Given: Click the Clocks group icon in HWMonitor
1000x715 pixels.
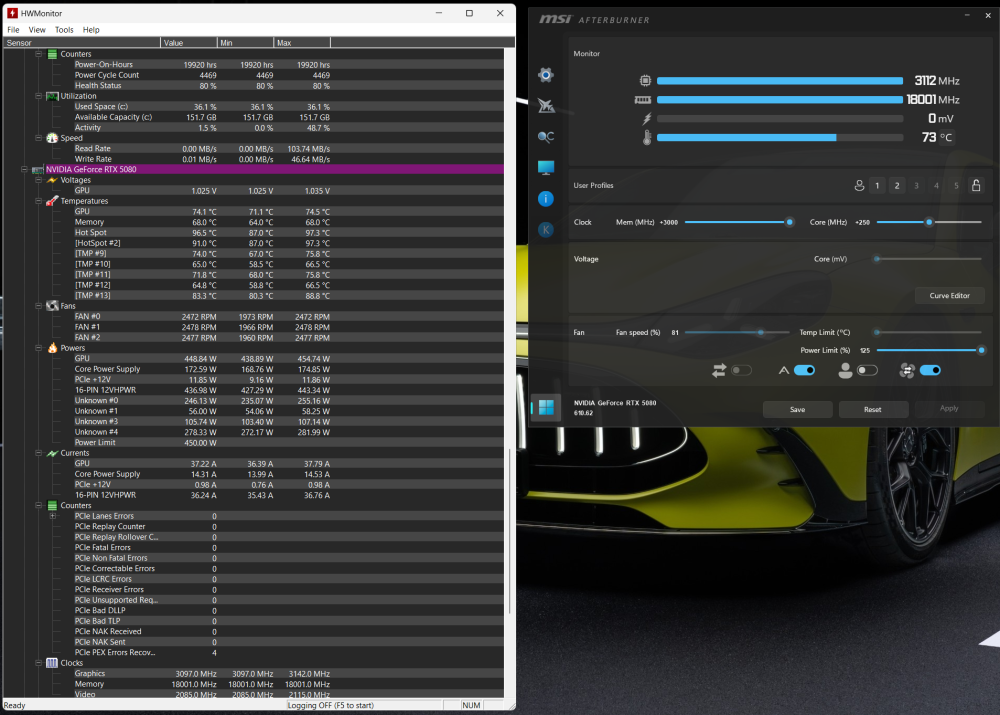Looking at the screenshot, I should (52, 663).
